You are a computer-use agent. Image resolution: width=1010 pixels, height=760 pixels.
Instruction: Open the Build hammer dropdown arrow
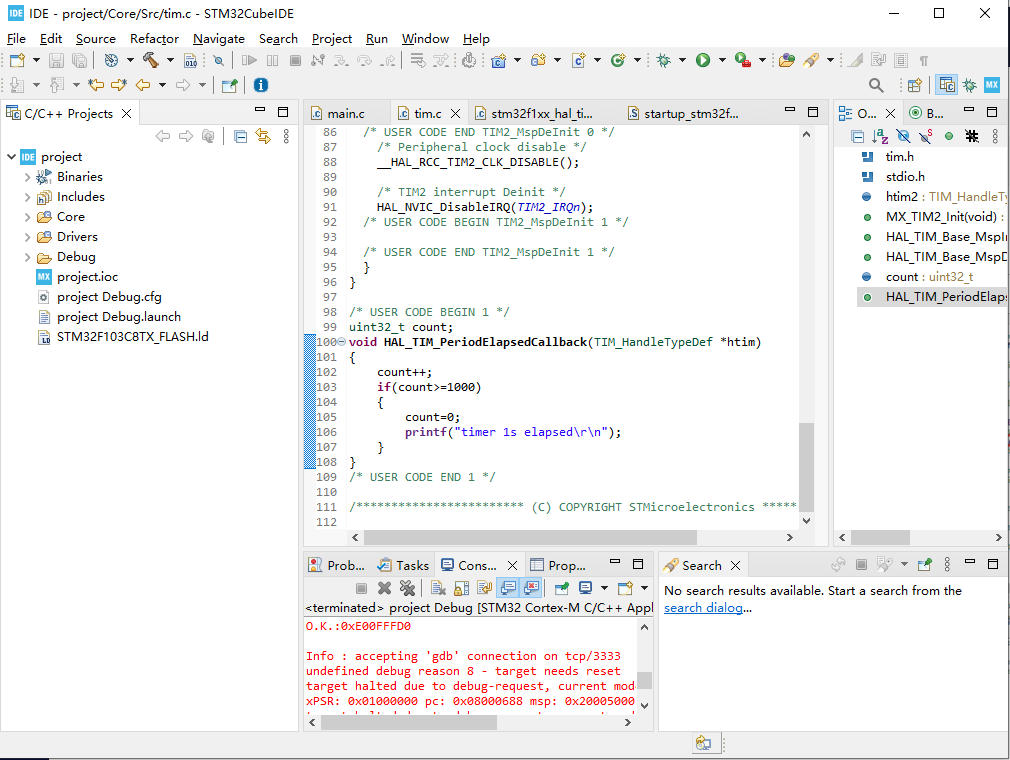pyautogui.click(x=170, y=61)
